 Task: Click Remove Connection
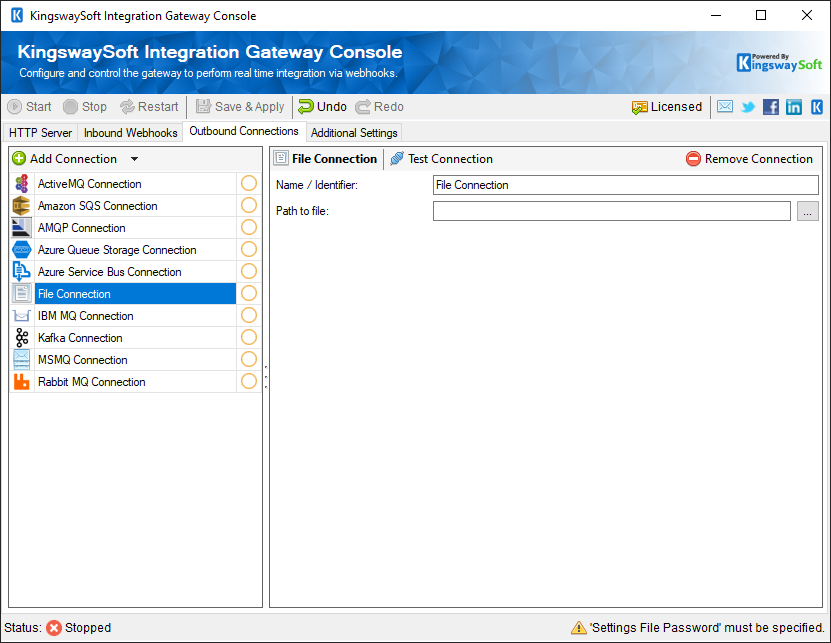749,158
